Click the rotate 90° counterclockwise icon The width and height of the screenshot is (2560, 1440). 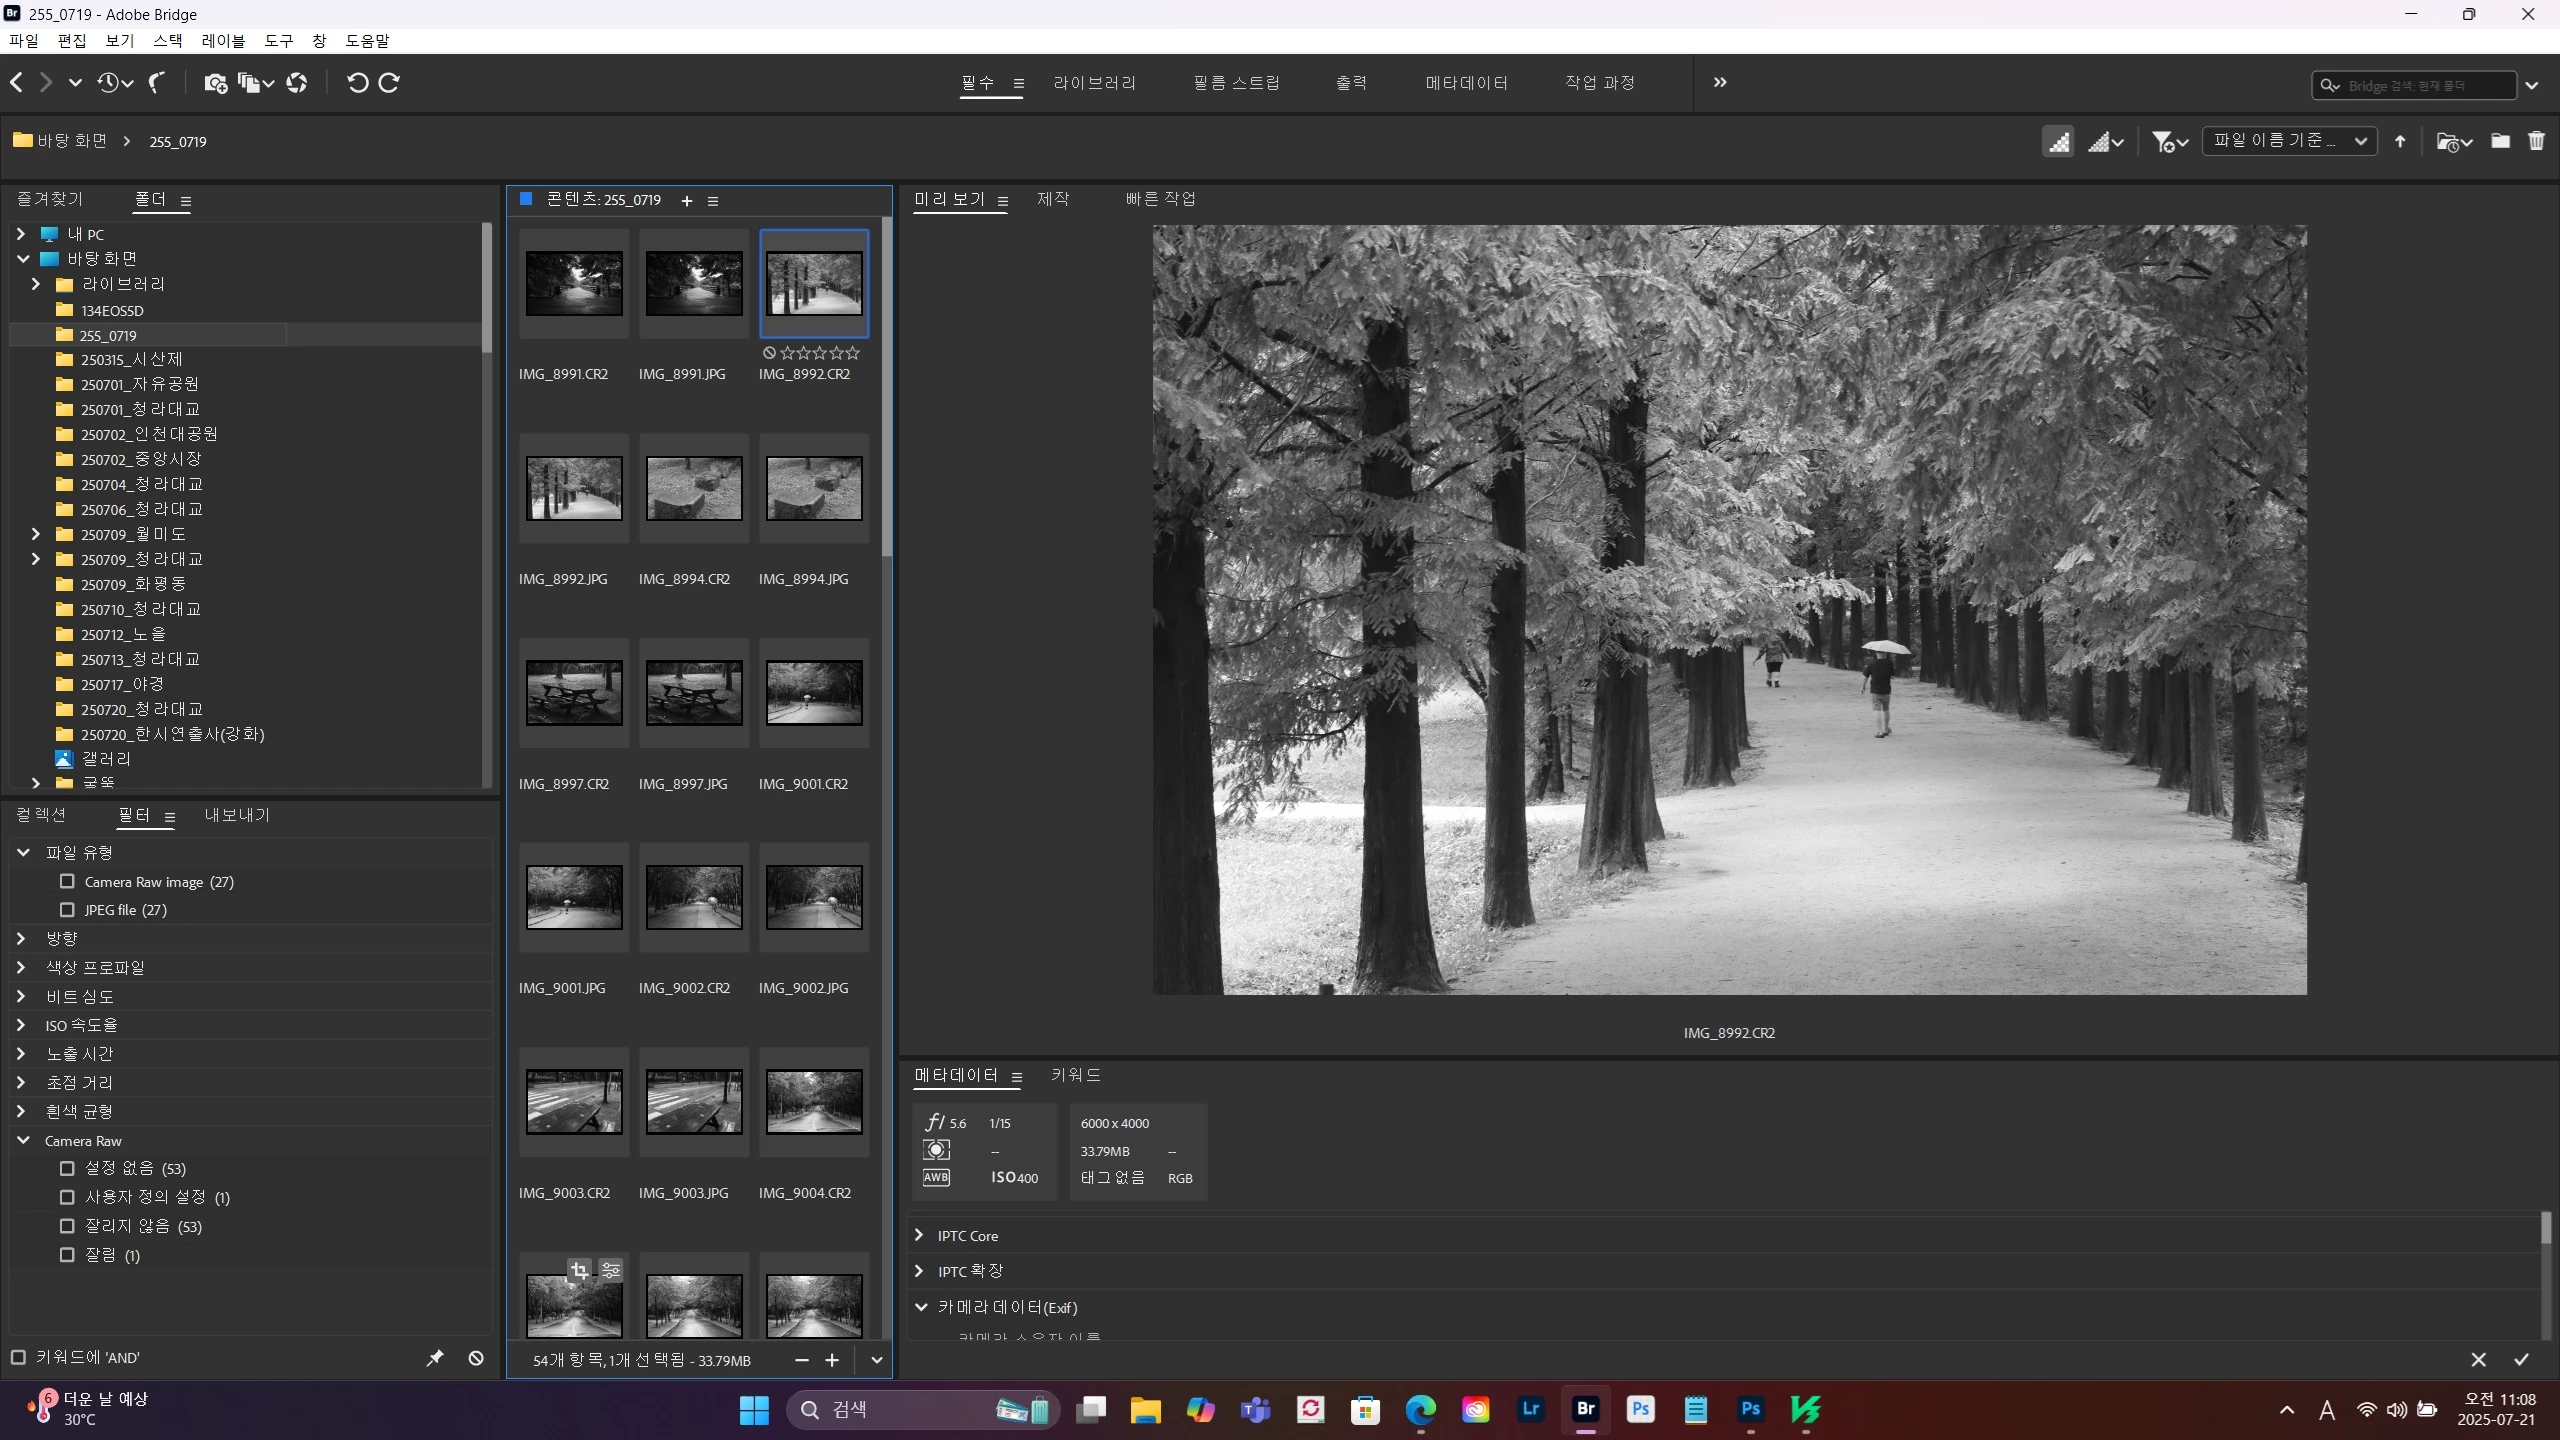(357, 83)
